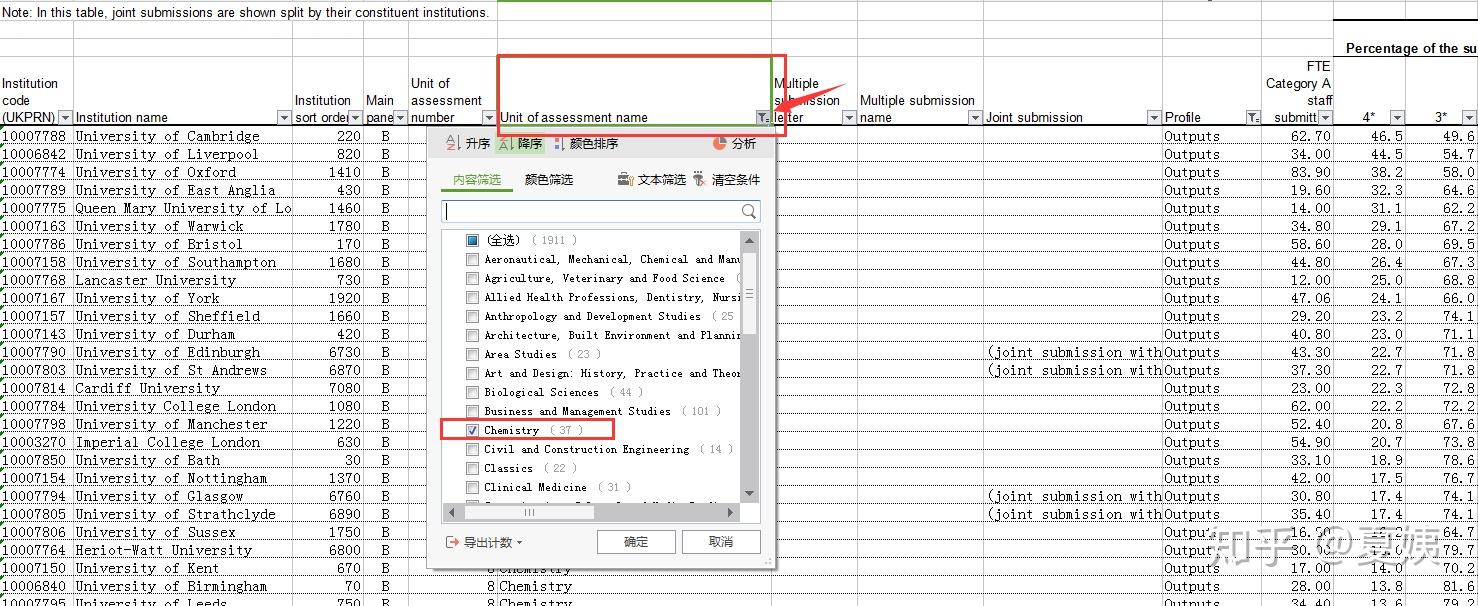Open 颜色排序 color sort option

[x=584, y=144]
